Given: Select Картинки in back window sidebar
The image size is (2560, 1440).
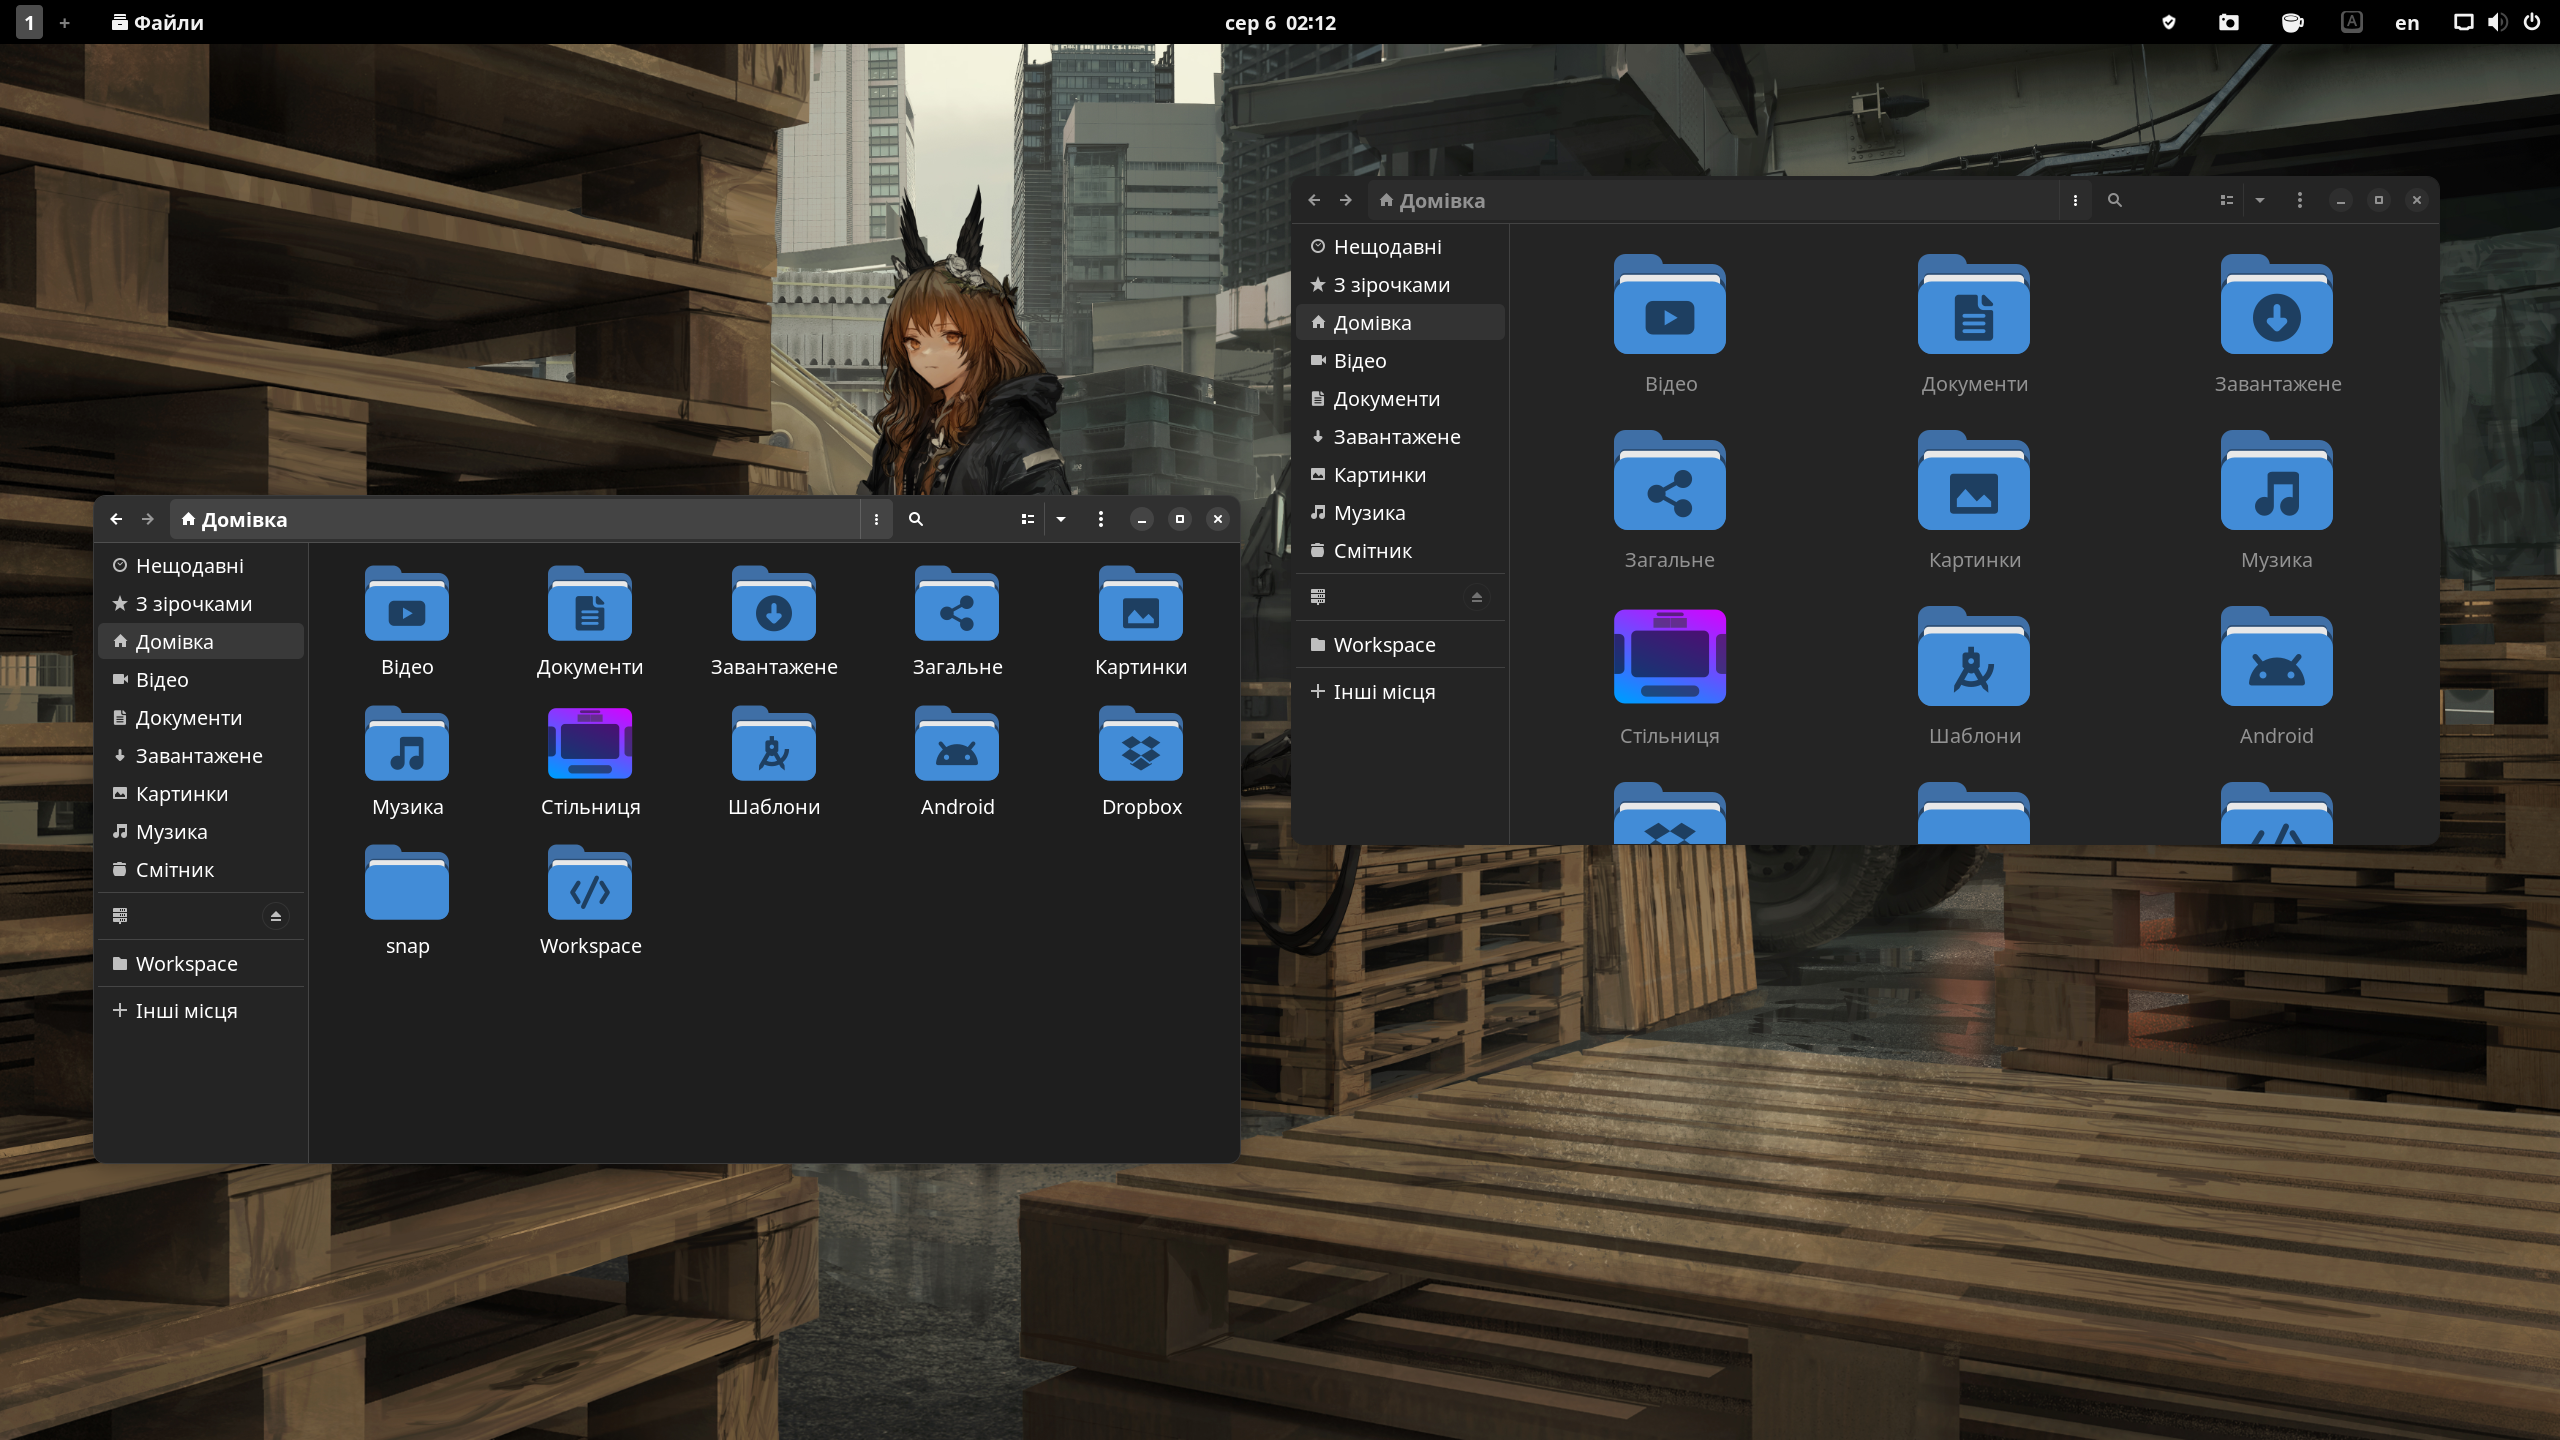Looking at the screenshot, I should click(x=1400, y=475).
